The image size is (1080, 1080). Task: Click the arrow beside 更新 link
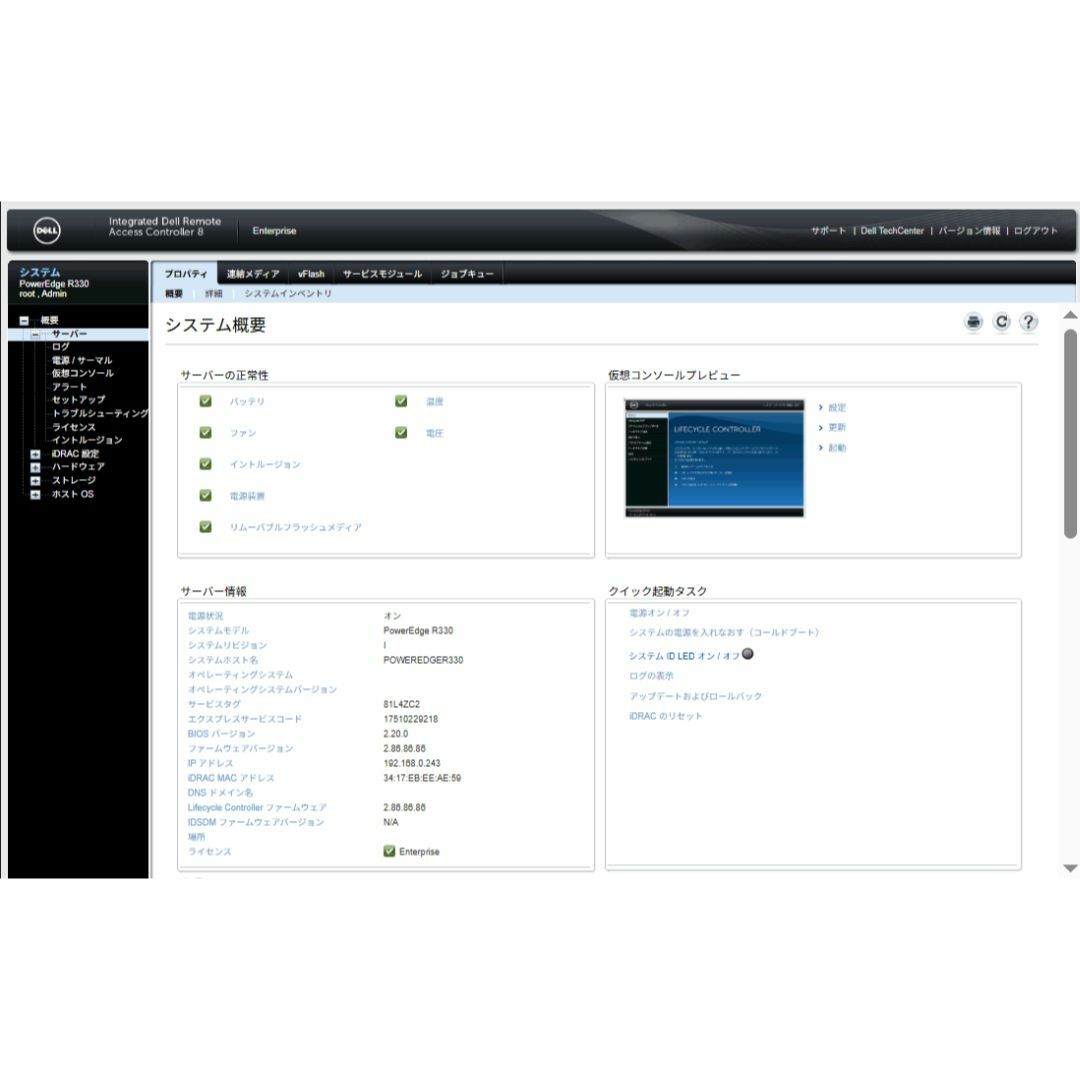pos(820,428)
